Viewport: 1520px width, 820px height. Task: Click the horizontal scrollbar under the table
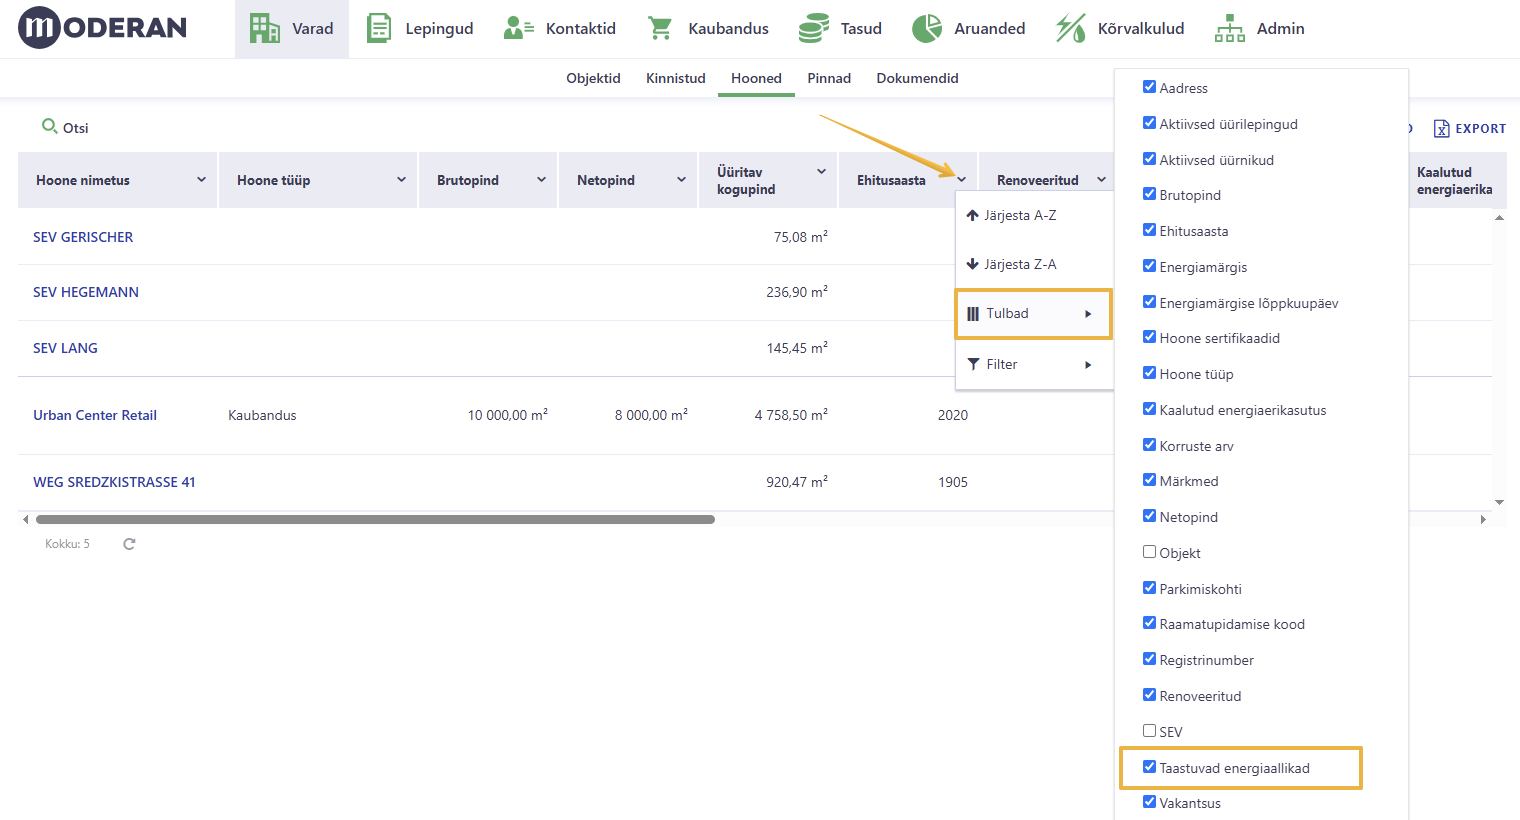[x=375, y=519]
